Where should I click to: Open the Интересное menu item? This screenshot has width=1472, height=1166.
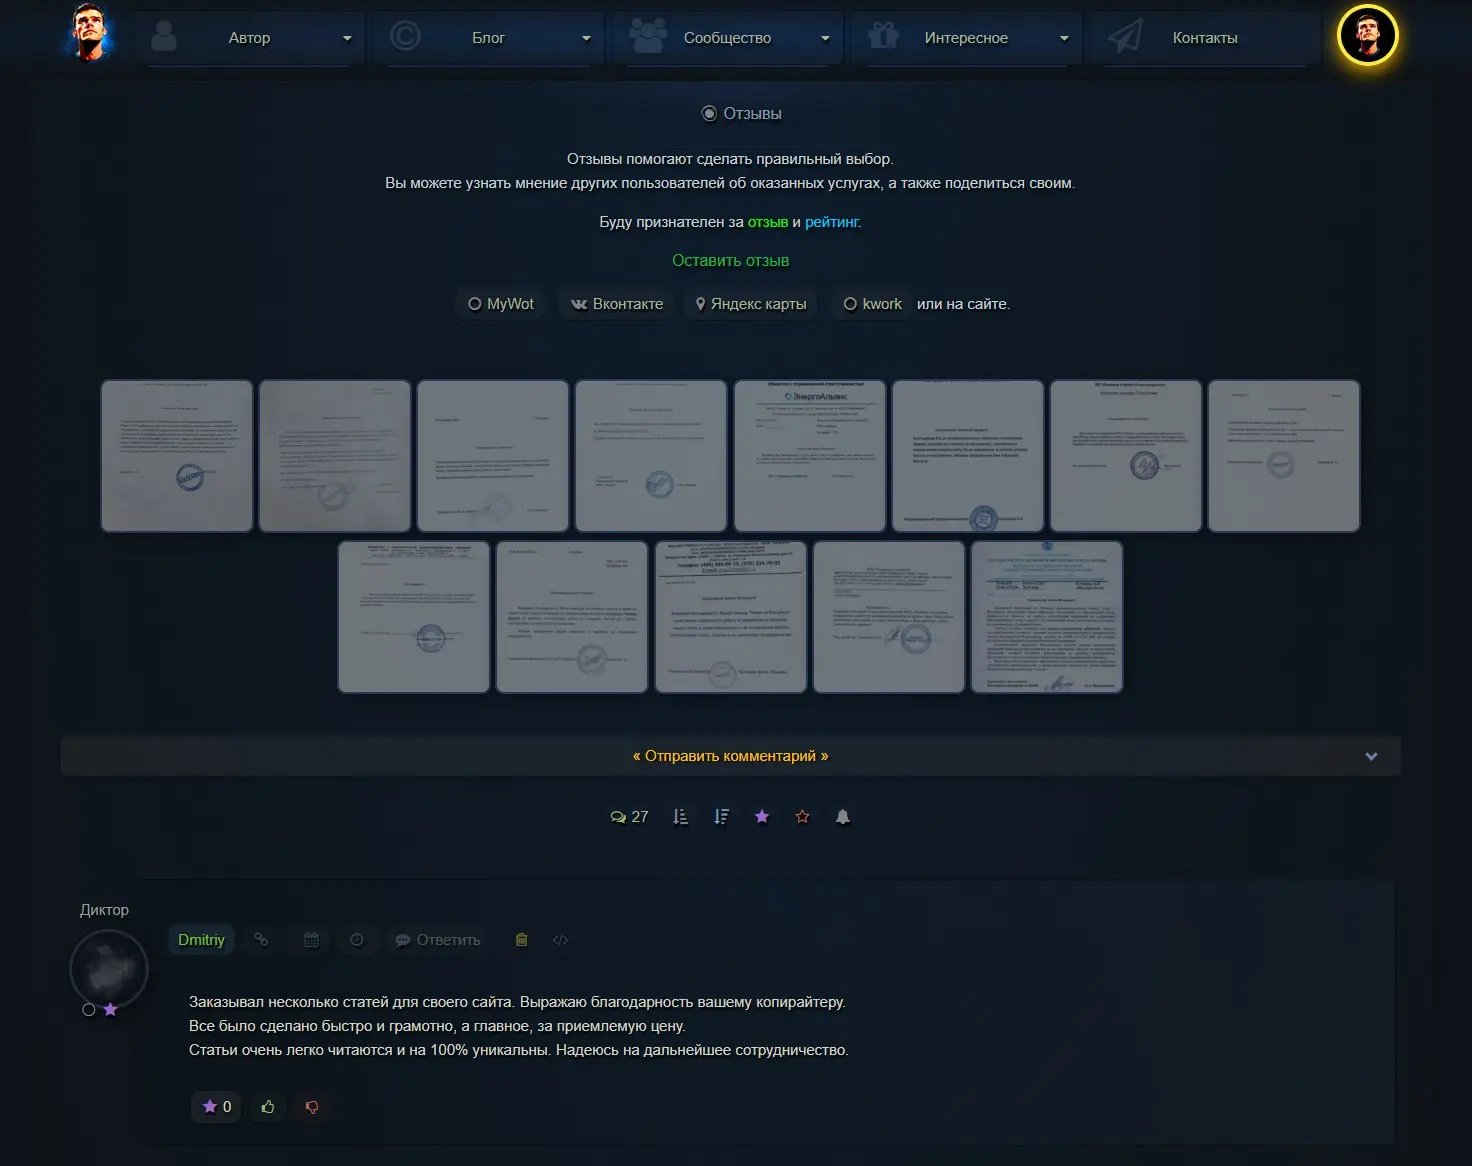(x=966, y=38)
